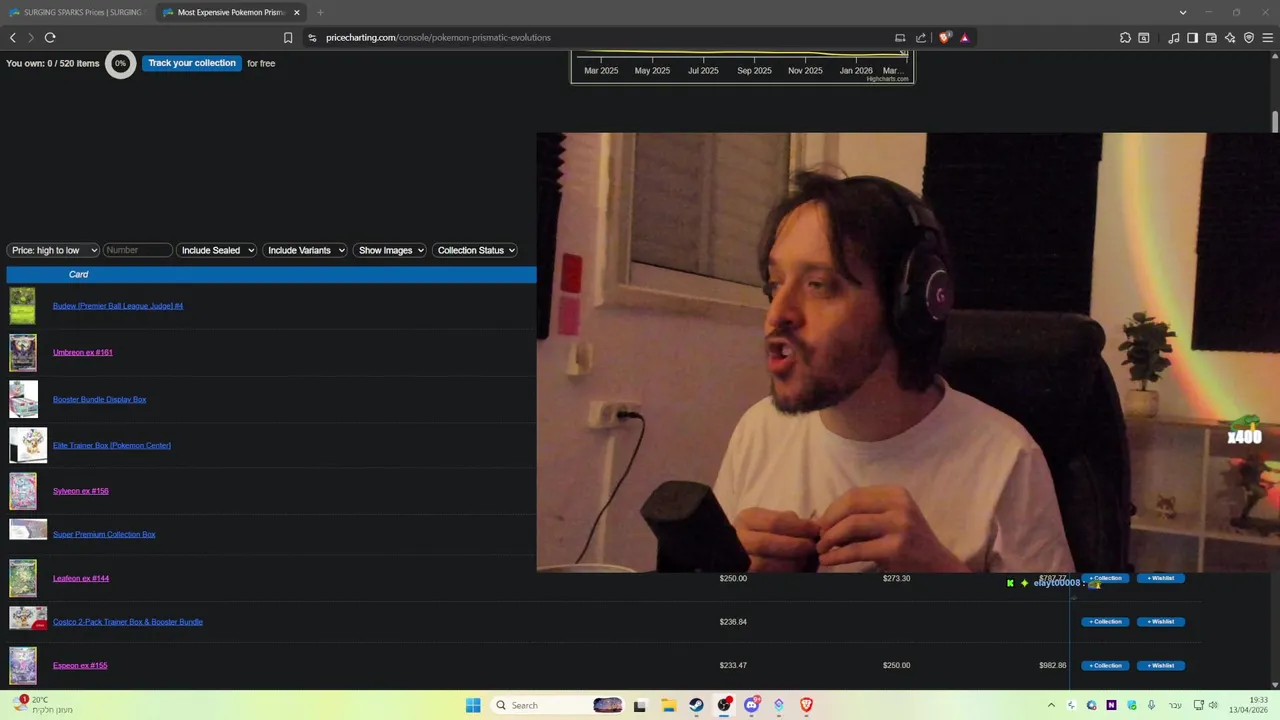Image resolution: width=1280 pixels, height=720 pixels.
Task: Close the Most Expensive Pokemon tab
Action: [x=297, y=12]
